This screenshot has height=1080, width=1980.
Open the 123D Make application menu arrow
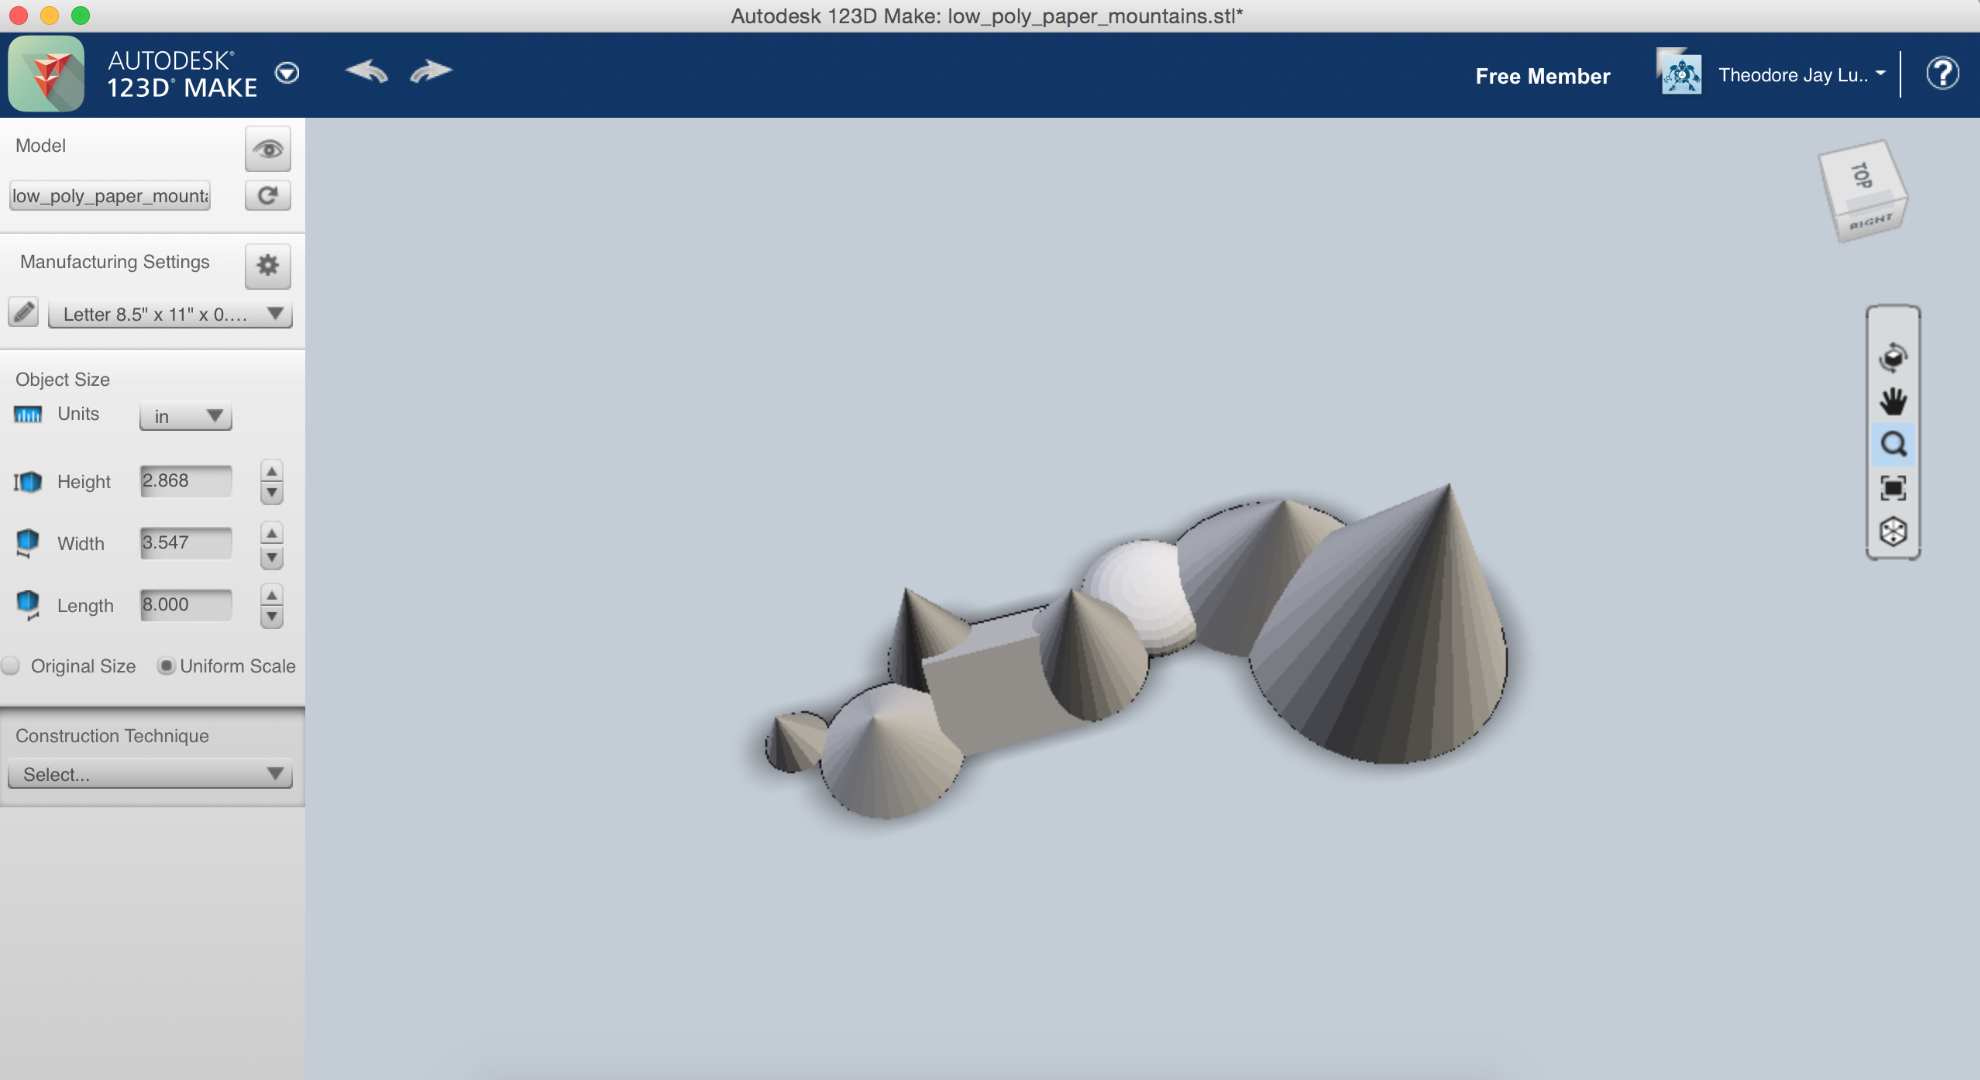[x=287, y=73]
